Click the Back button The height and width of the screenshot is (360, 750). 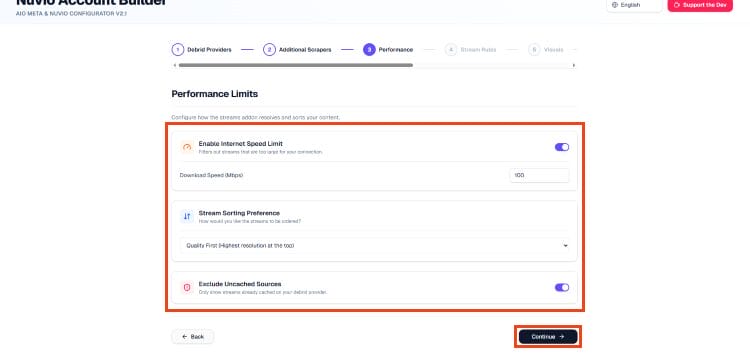[193, 337]
